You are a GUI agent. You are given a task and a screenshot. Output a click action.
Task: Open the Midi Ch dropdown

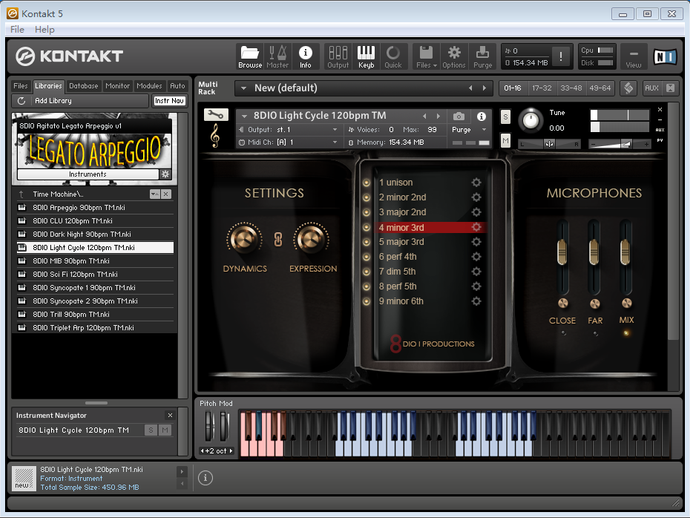pos(289,143)
